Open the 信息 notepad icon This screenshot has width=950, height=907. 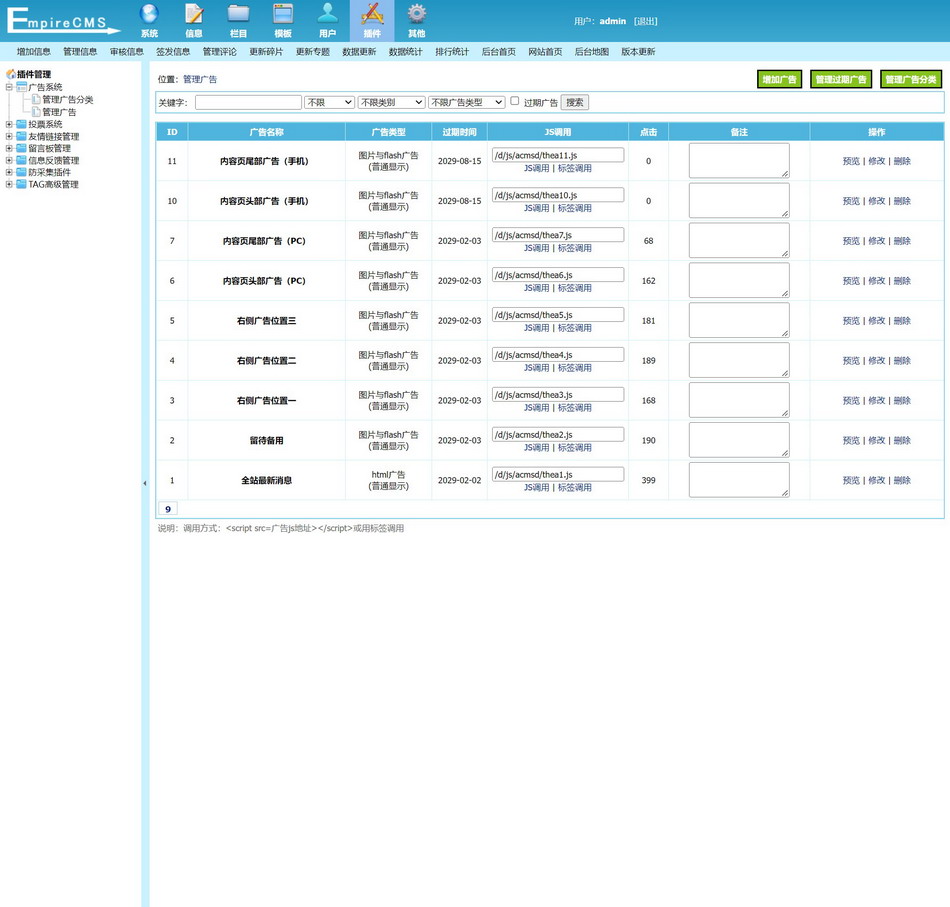pos(194,14)
